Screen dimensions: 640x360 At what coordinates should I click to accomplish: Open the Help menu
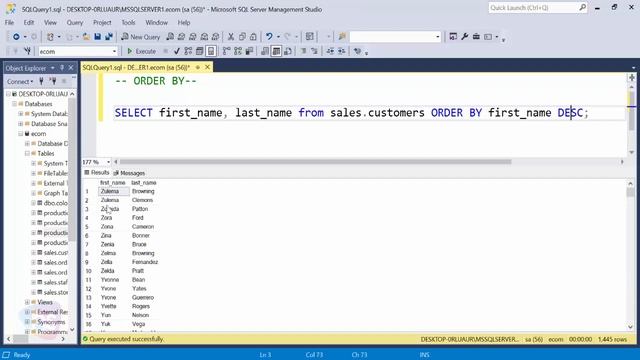coord(184,22)
